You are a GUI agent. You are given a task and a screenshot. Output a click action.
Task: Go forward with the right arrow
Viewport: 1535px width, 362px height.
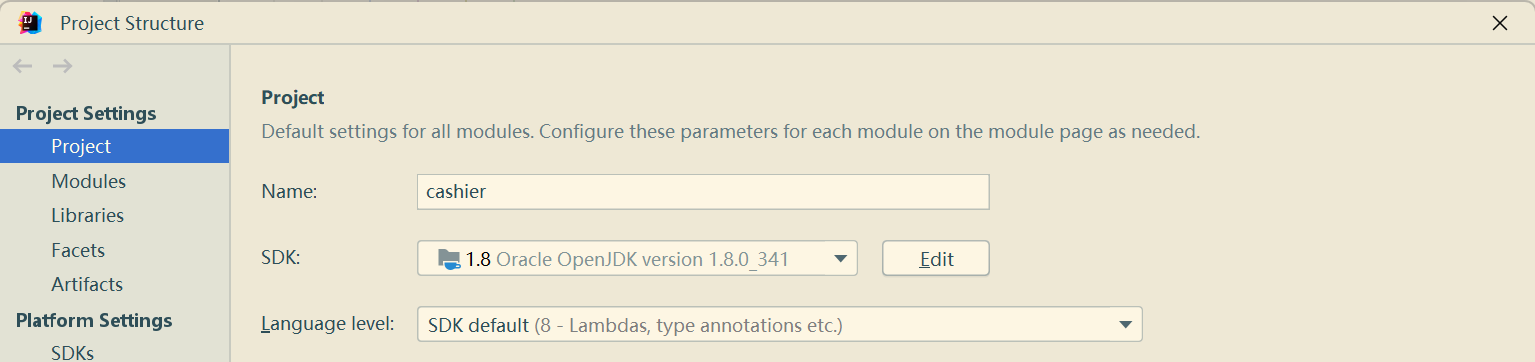click(x=62, y=66)
